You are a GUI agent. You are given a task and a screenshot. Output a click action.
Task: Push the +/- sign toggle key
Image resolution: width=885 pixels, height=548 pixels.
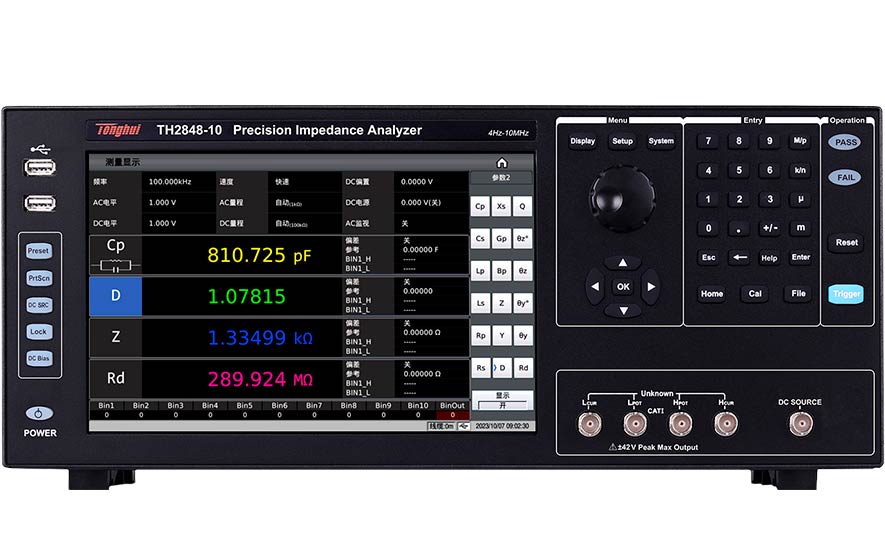click(x=770, y=228)
